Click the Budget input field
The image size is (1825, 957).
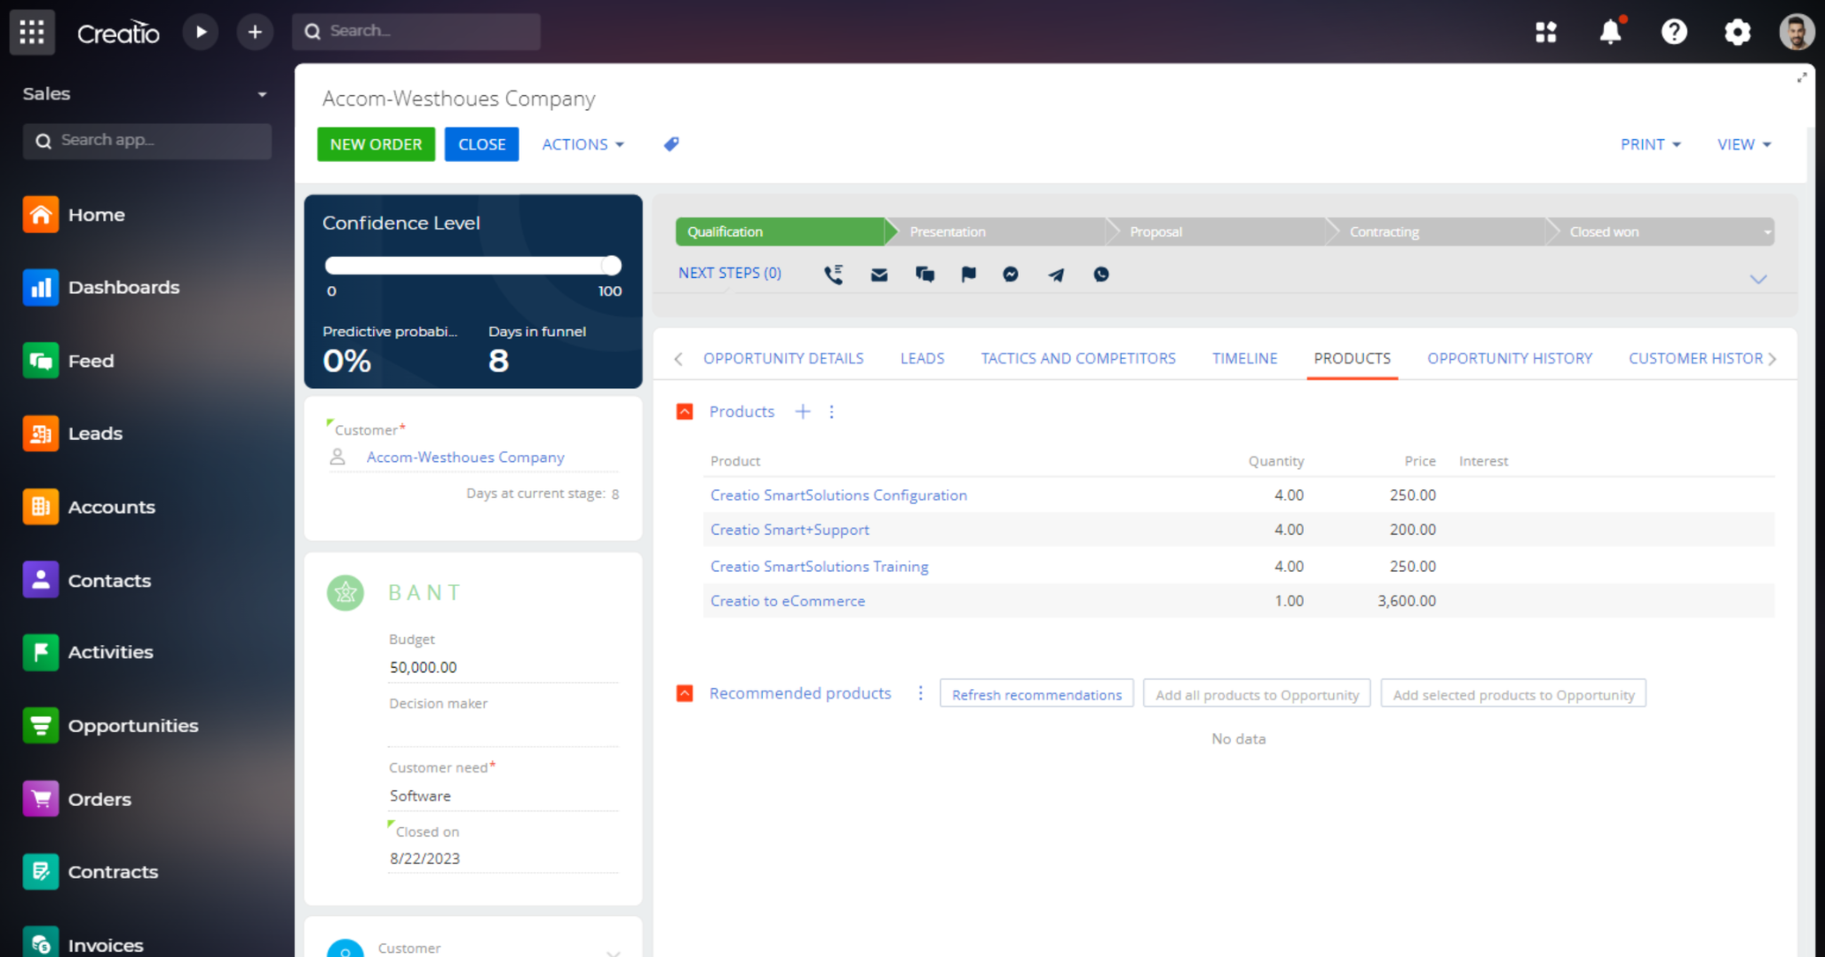tap(502, 667)
